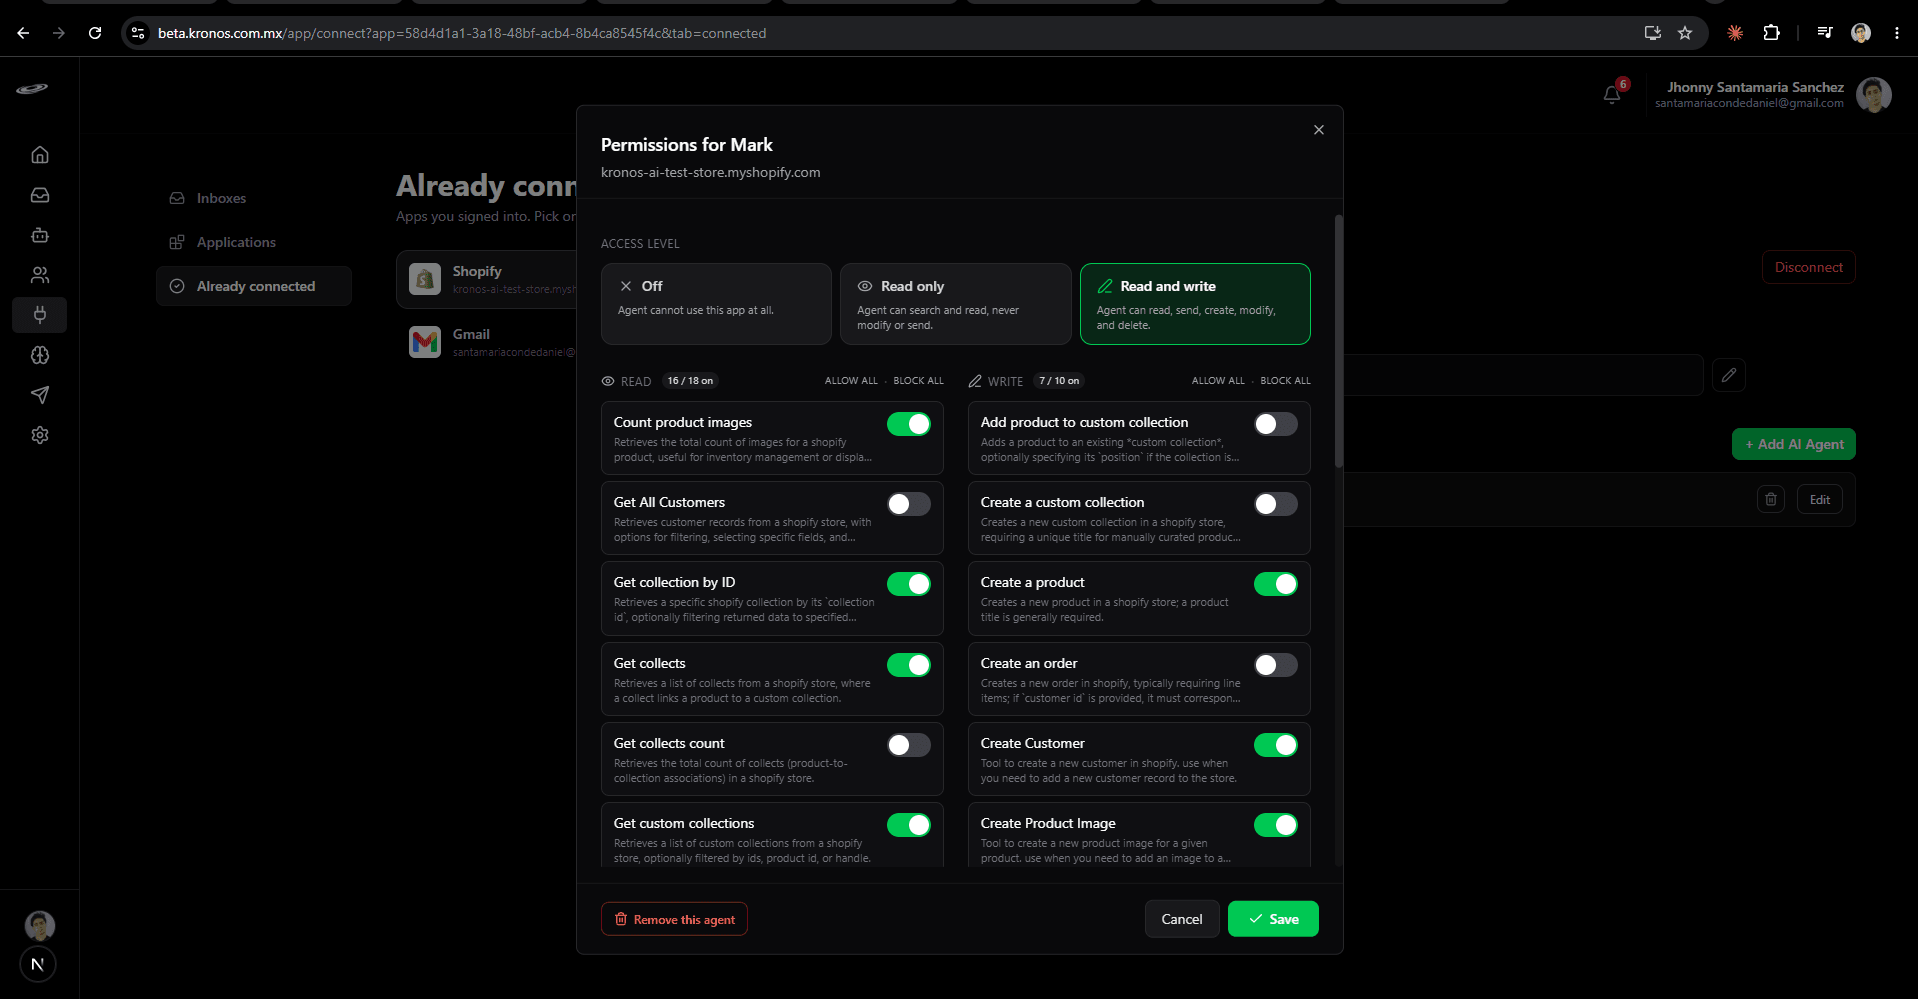
Task: Toggle Create Product Image permission
Action: [1276, 825]
